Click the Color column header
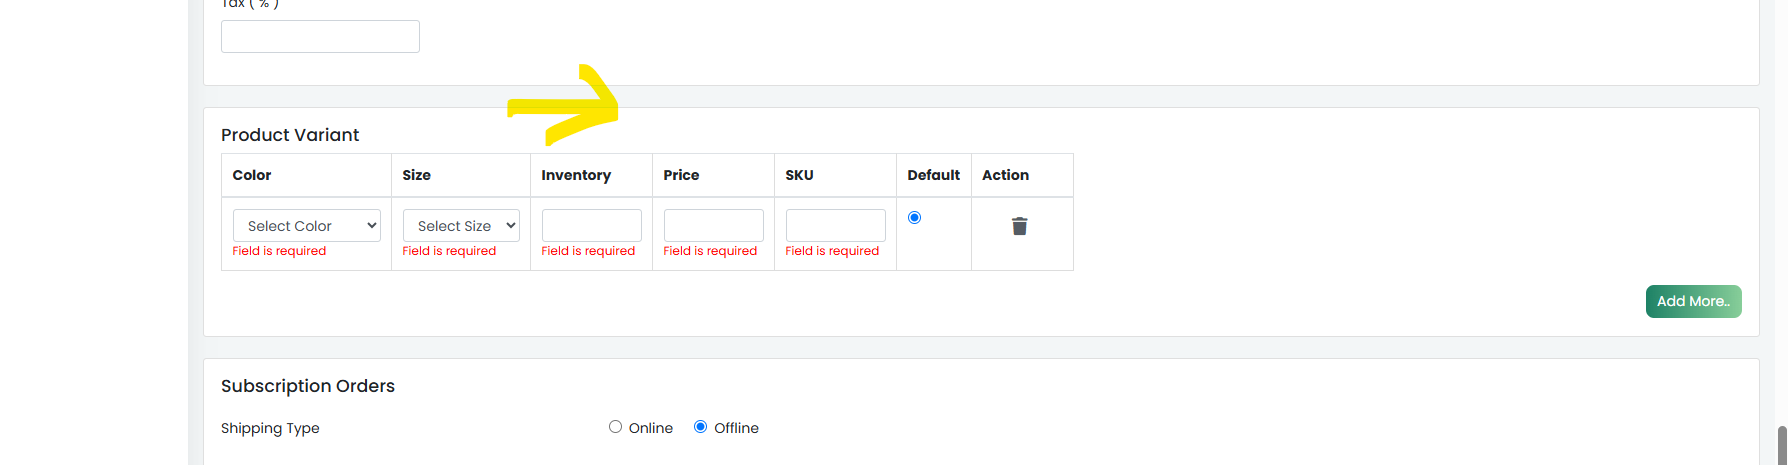1788x465 pixels. [x=252, y=175]
